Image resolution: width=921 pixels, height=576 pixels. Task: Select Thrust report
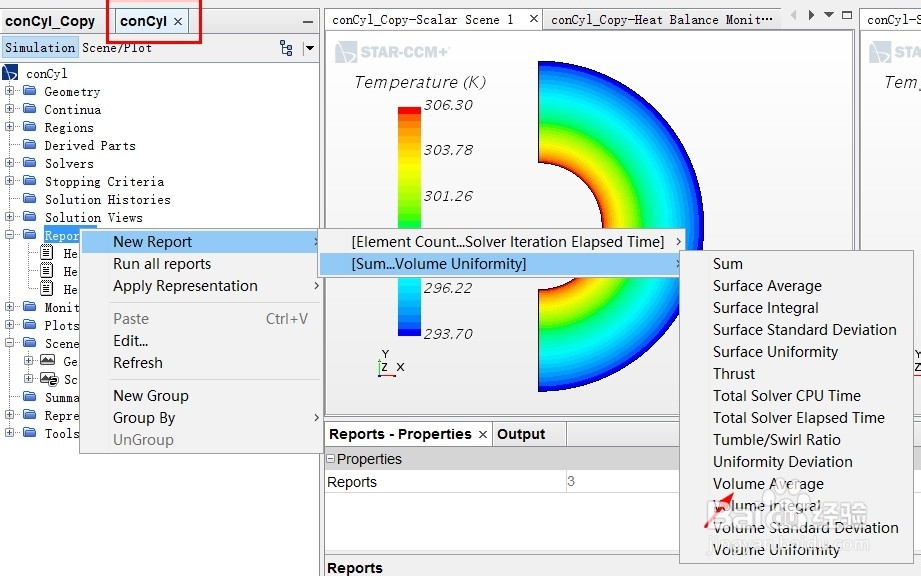point(734,374)
